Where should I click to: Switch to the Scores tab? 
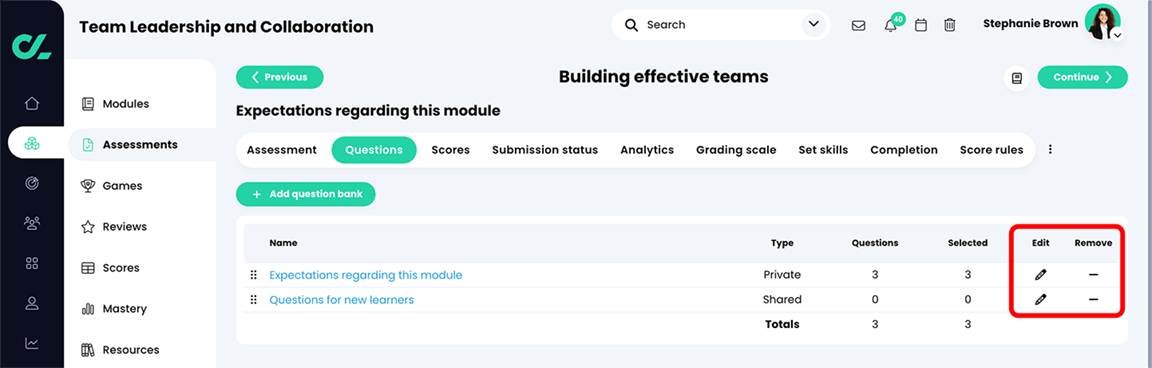pos(450,150)
